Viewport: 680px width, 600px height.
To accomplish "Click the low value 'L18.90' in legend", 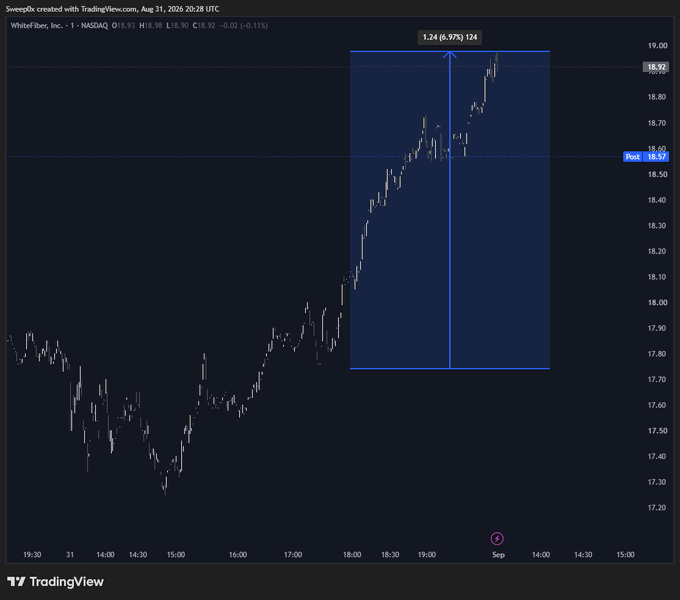I will tap(177, 26).
